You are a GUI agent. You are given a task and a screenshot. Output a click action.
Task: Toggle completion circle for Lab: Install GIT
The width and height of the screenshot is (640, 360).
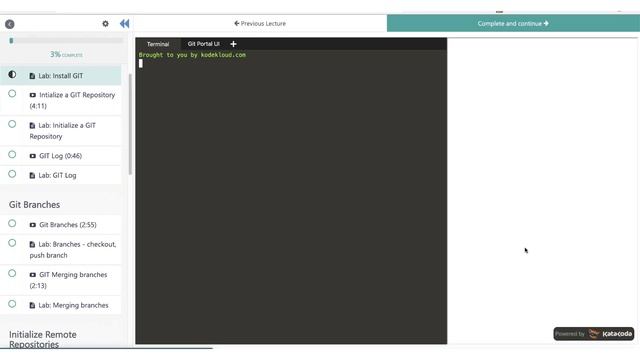tap(12, 75)
